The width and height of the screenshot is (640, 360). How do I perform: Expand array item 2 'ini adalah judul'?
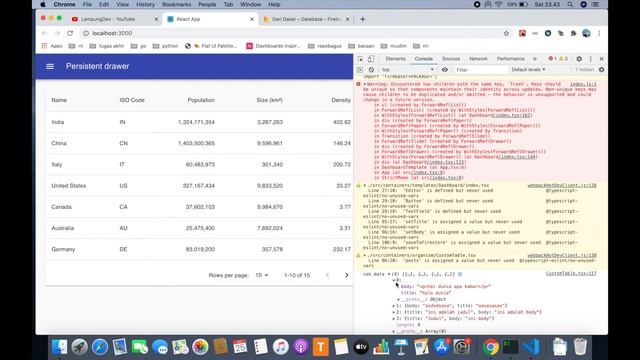394,312
